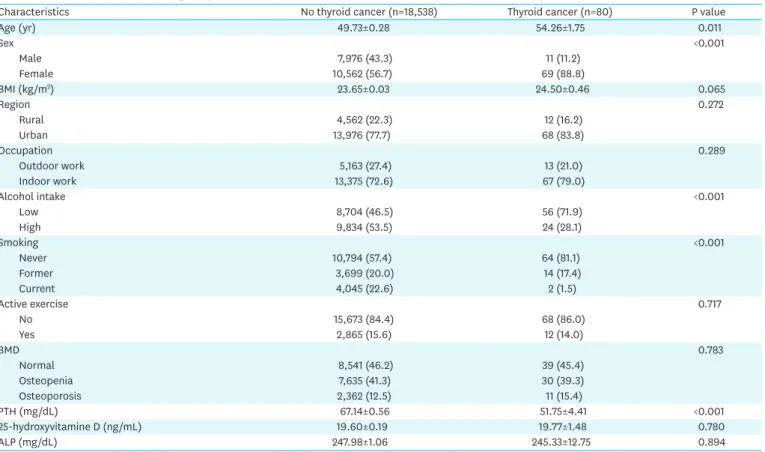Click the 'Rural' row label

point(31,120)
